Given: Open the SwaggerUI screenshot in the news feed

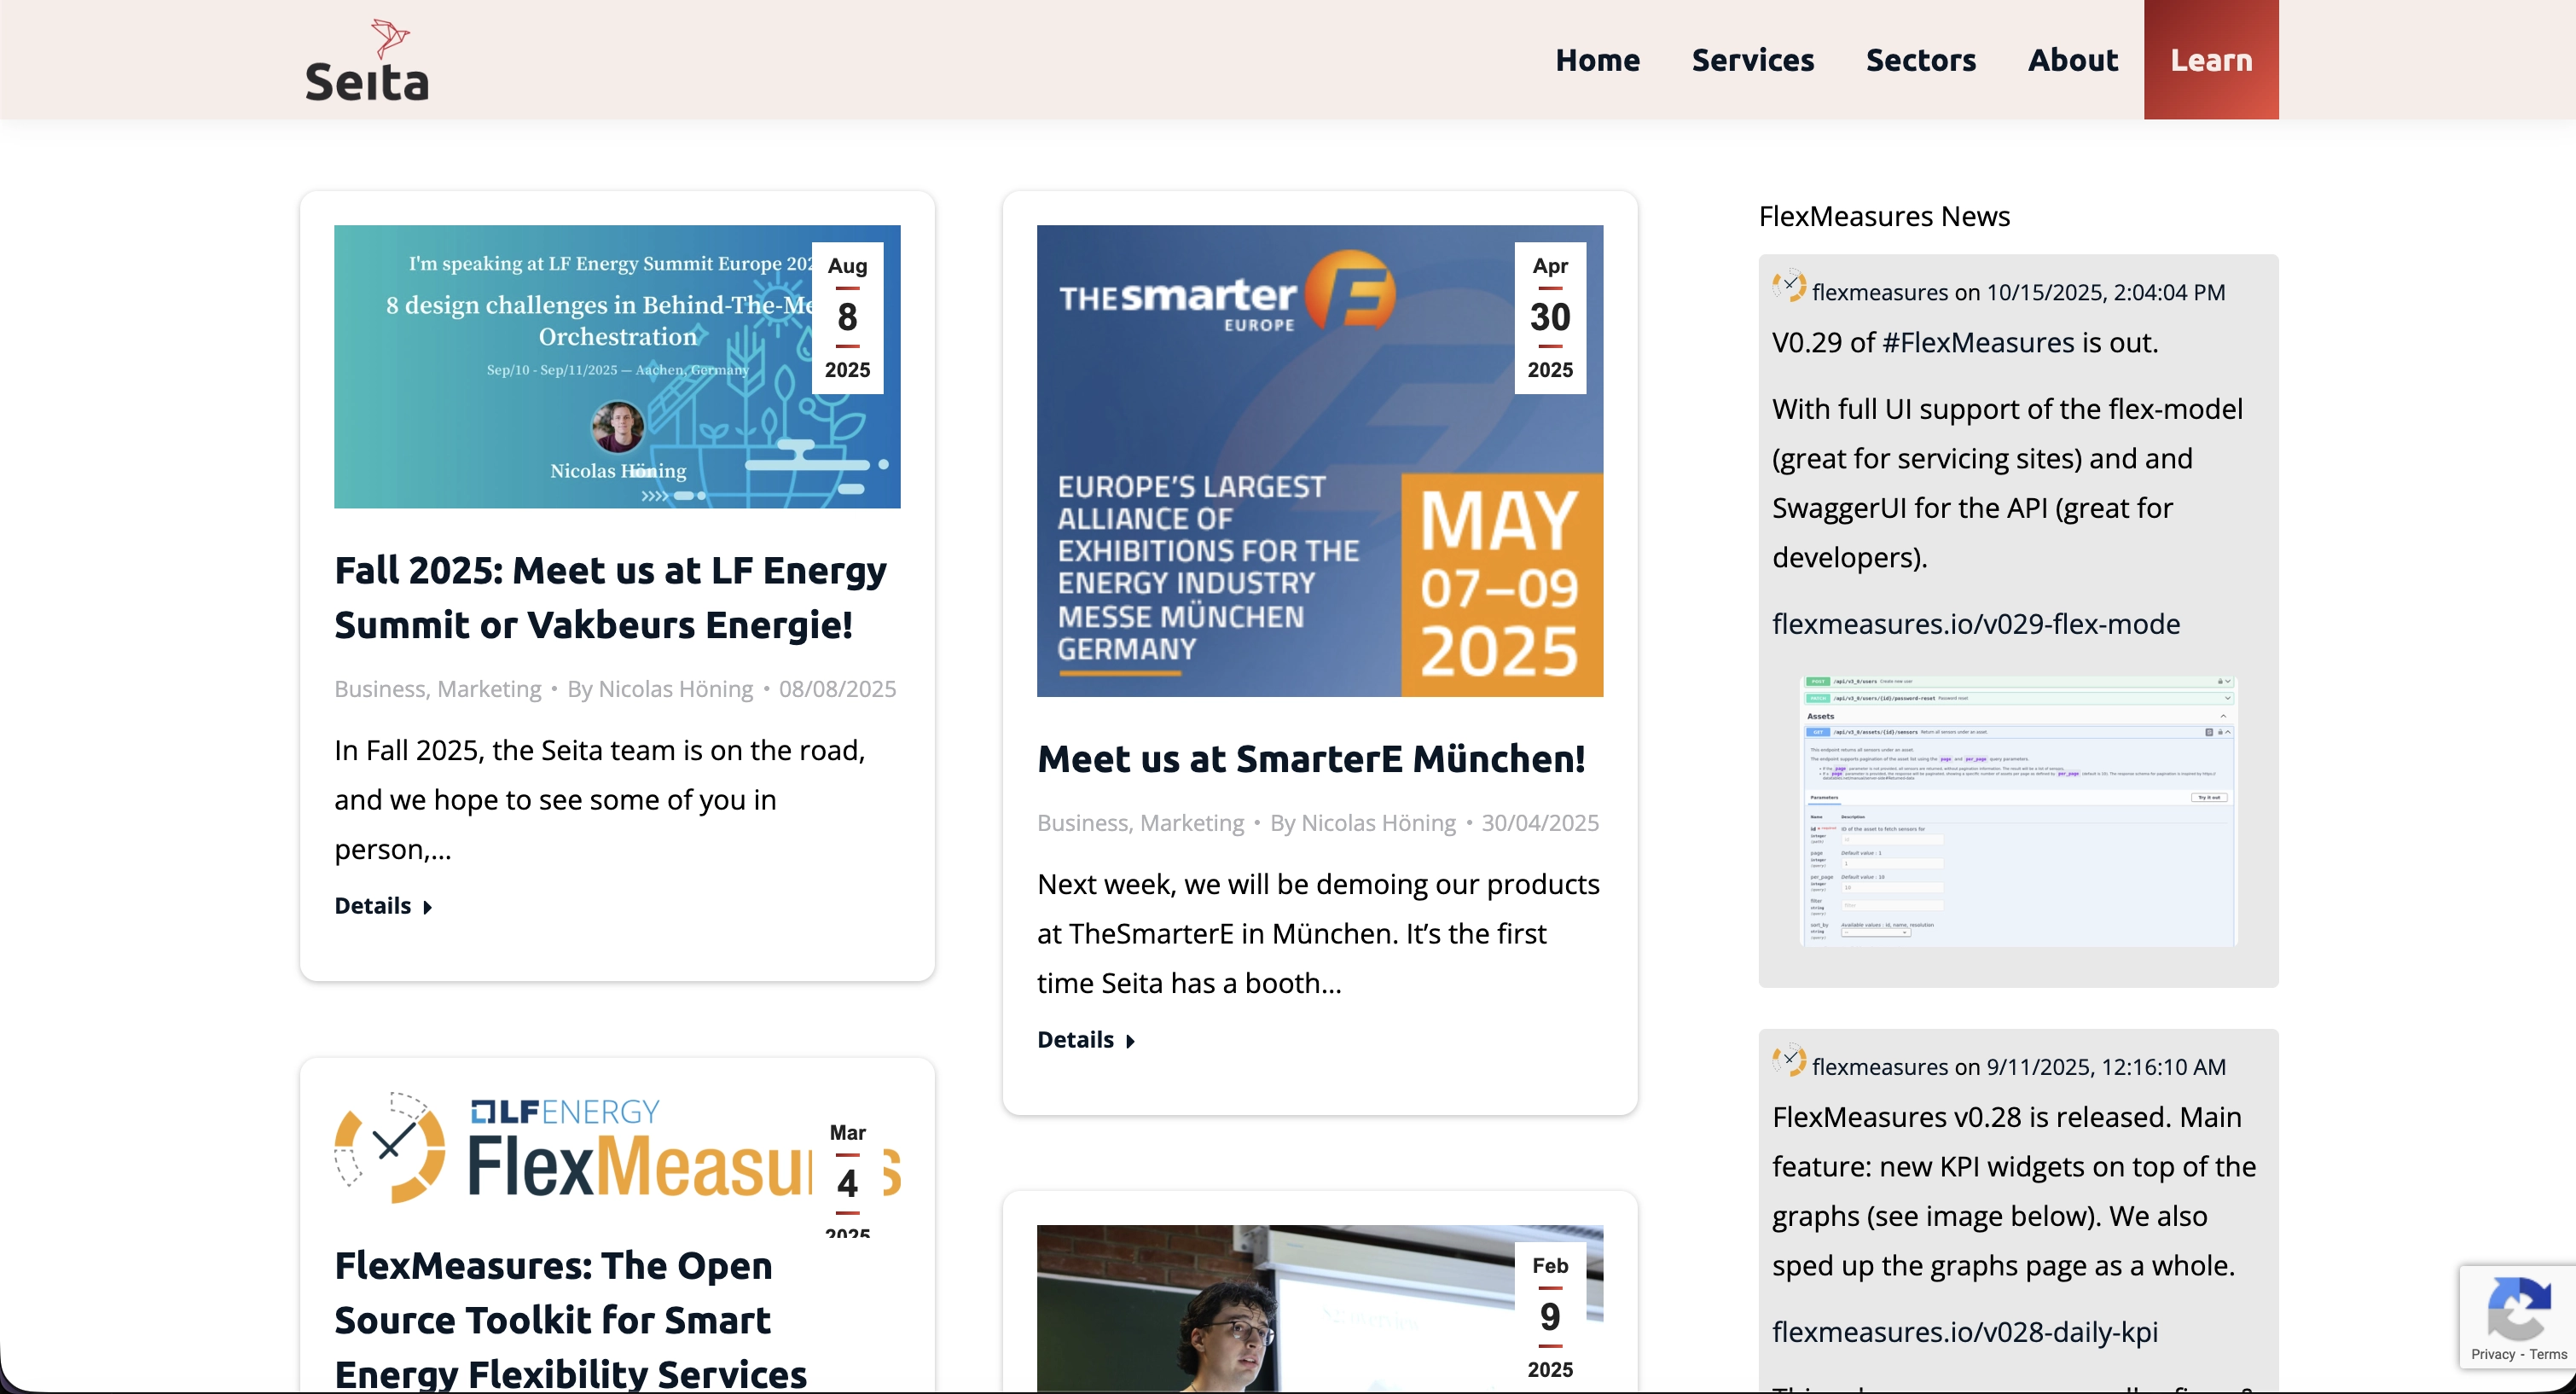Looking at the screenshot, I should (2018, 812).
